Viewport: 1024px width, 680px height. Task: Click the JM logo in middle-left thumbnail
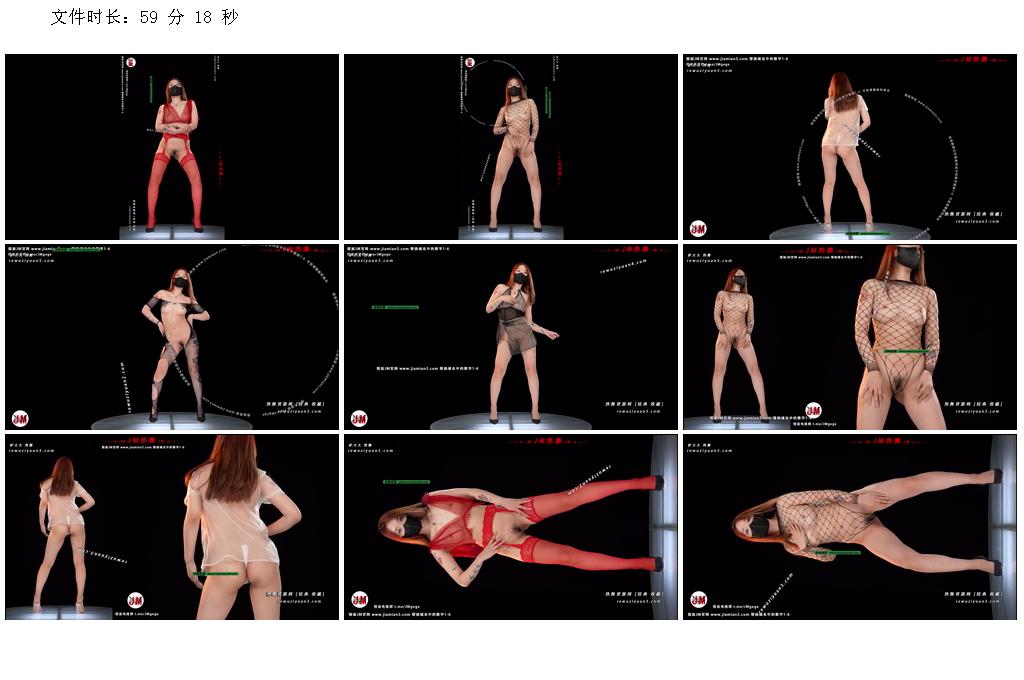coord(20,418)
